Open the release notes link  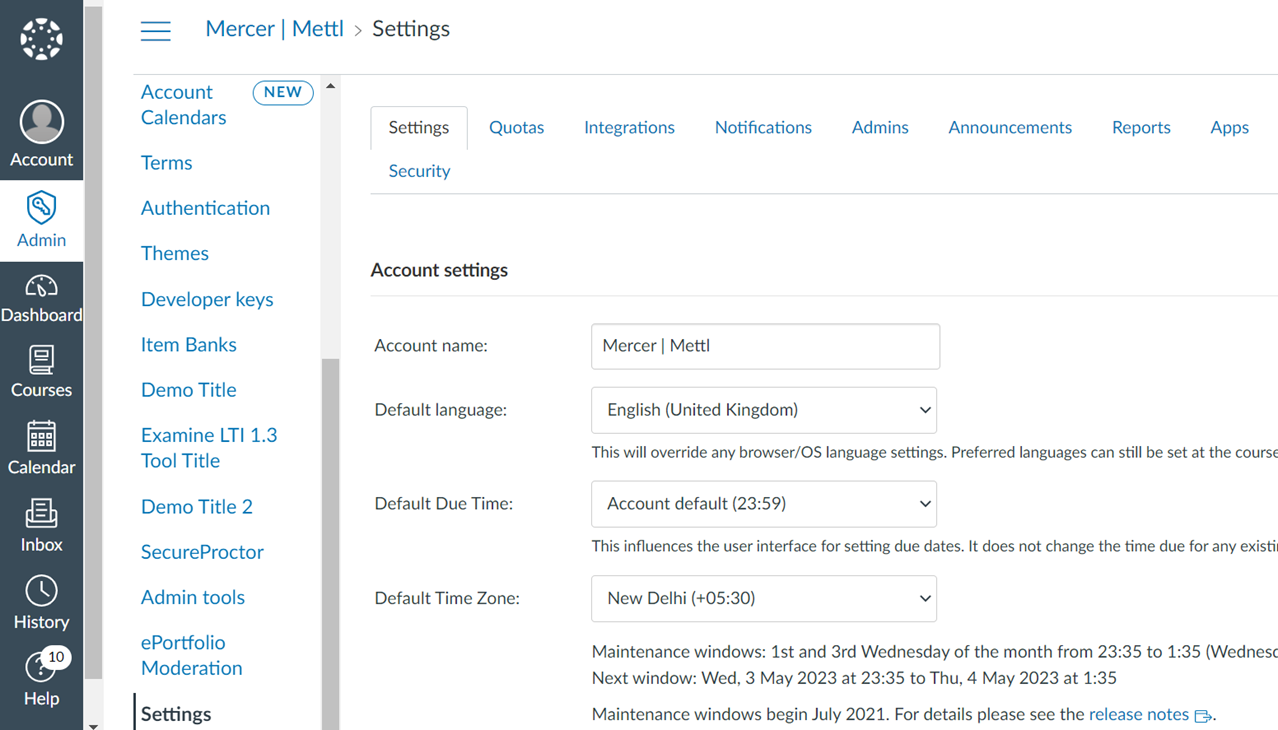click(1139, 714)
